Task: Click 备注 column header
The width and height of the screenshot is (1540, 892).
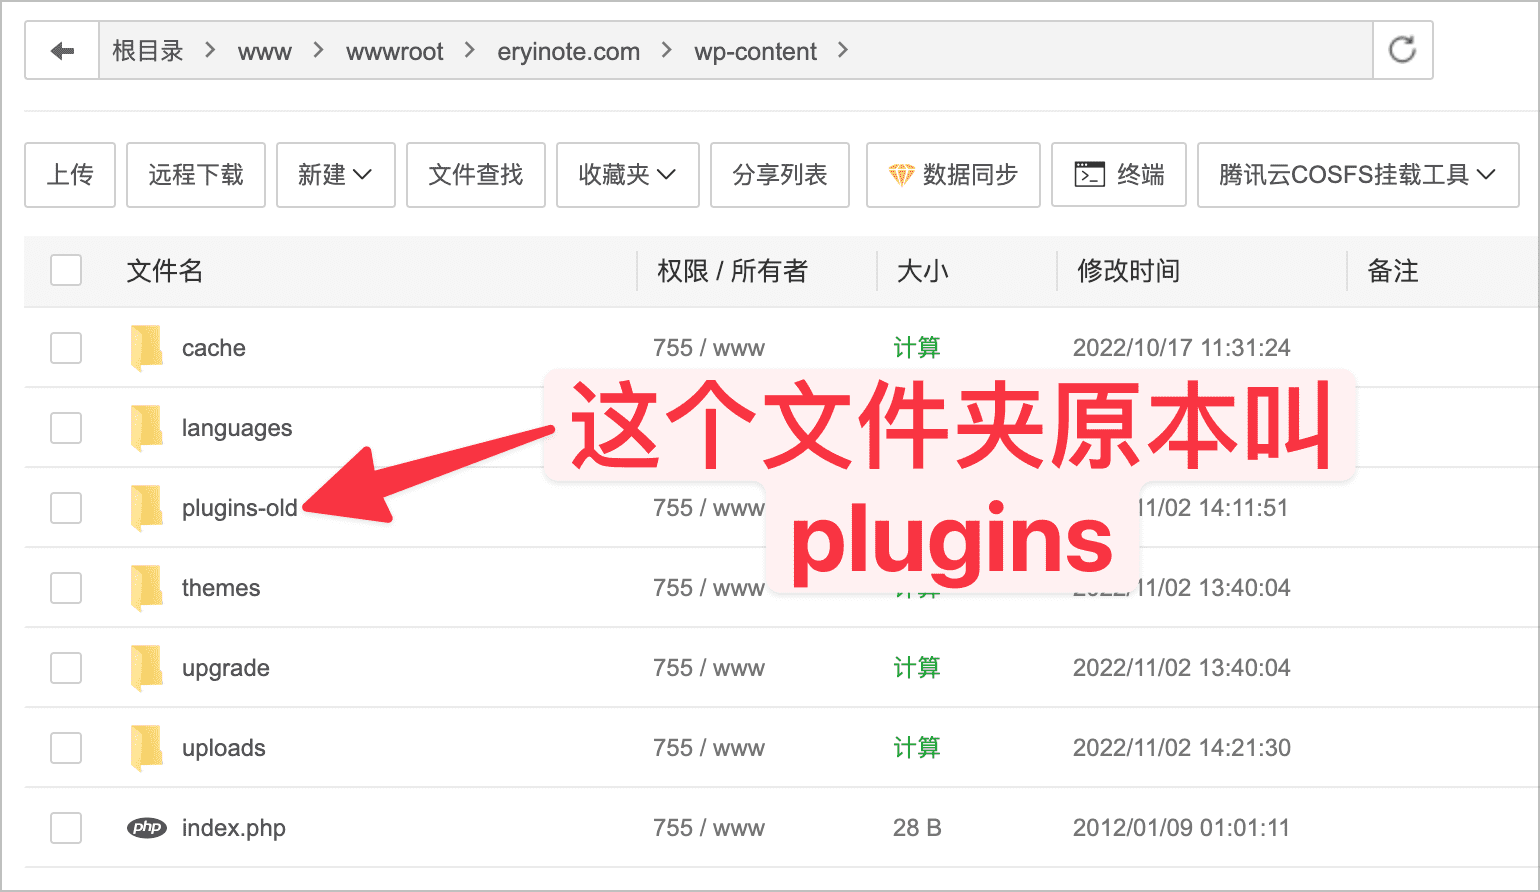Action: pos(1392,270)
